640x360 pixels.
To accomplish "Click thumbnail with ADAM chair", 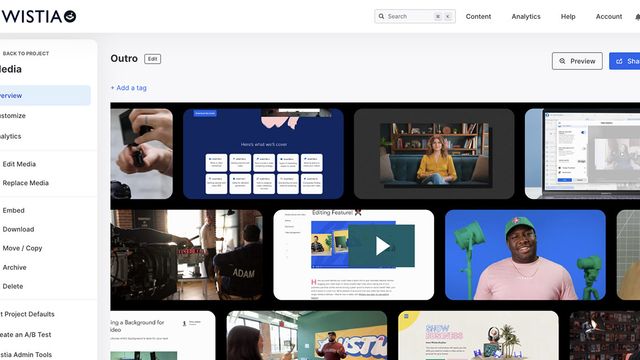I will pos(187,255).
